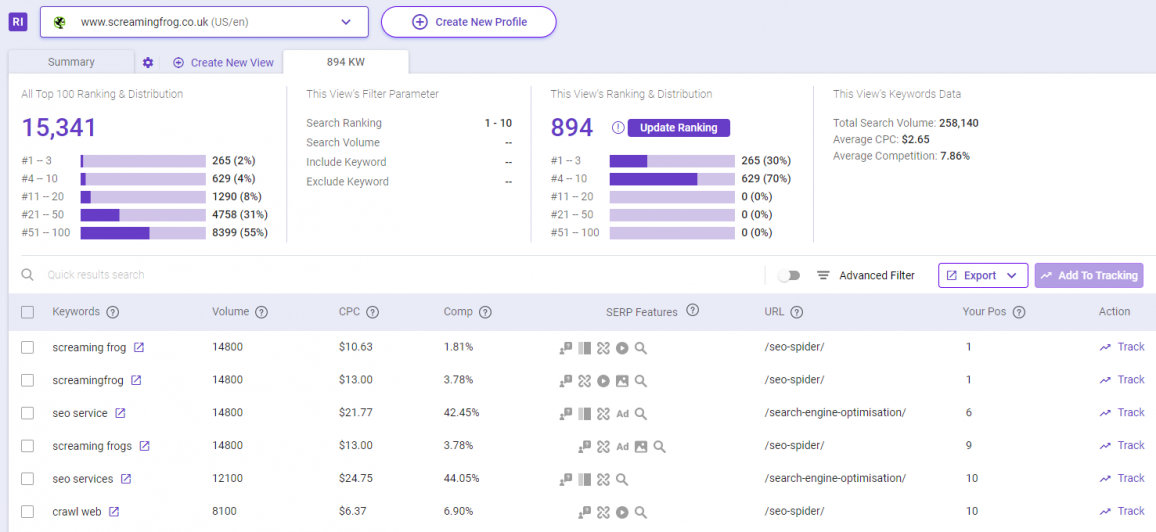Click Your Pos column help icon

click(x=1019, y=312)
